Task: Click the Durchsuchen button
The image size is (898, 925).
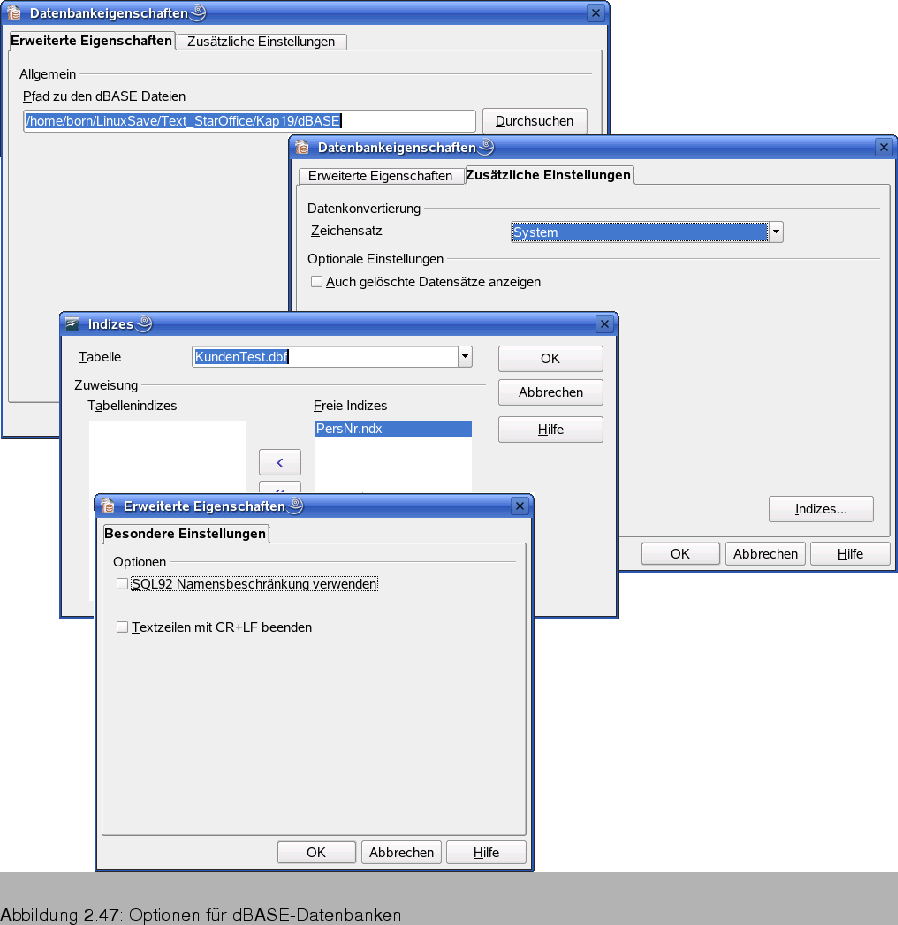Action: coord(534,121)
